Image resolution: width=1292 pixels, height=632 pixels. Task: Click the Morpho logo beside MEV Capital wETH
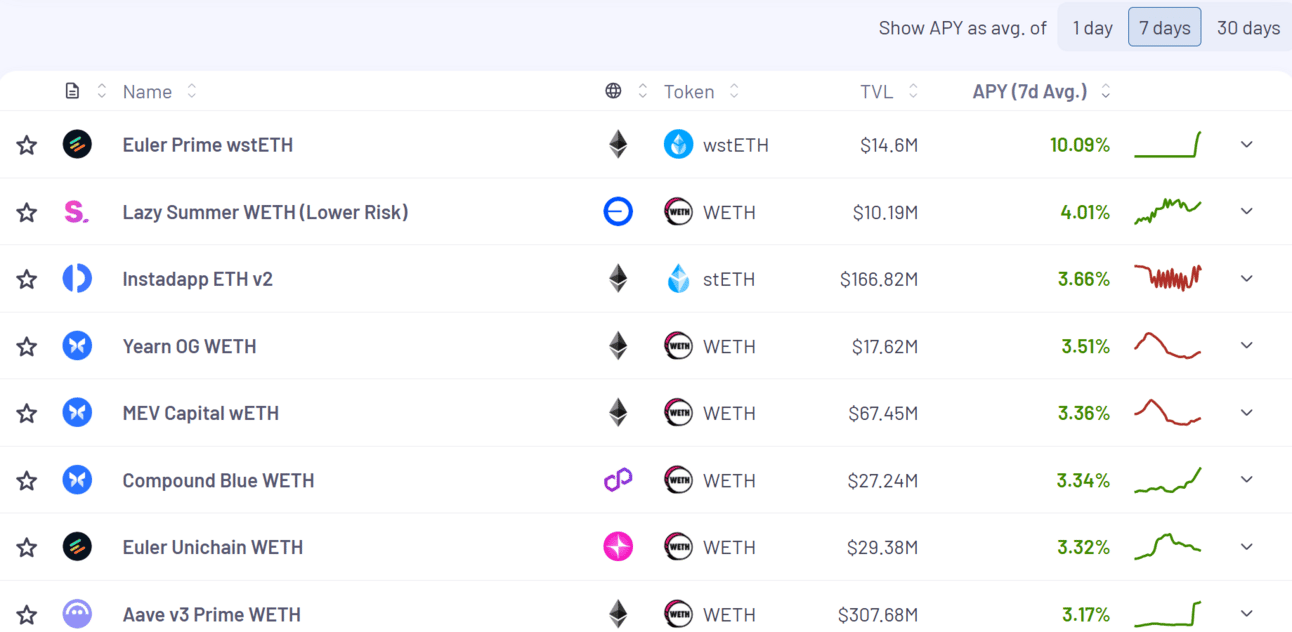[77, 412]
